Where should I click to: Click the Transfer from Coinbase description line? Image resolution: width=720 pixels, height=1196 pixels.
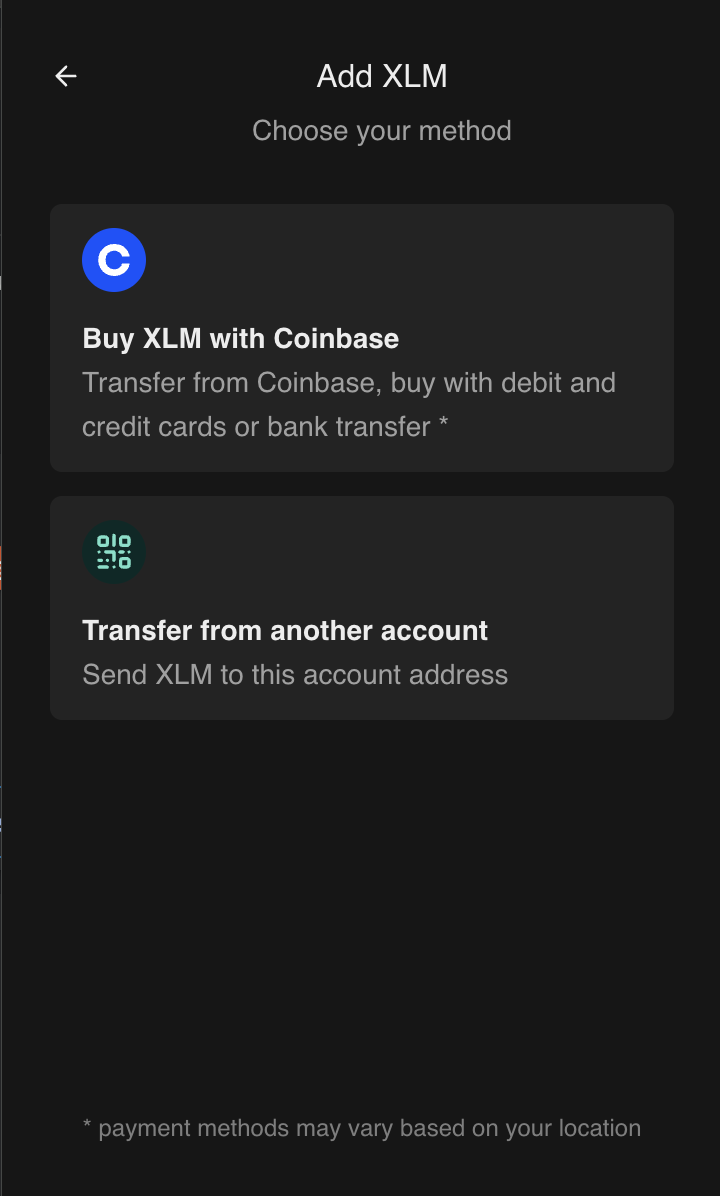pos(349,383)
